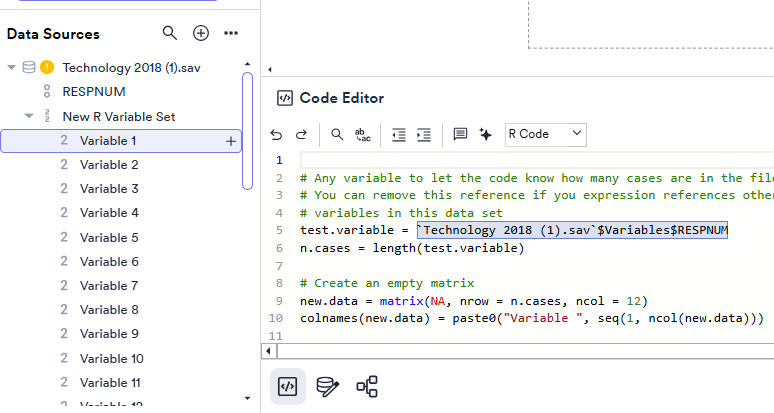Click the AI sparkle assistant icon
Screen dimensions: 774x413
point(486,134)
